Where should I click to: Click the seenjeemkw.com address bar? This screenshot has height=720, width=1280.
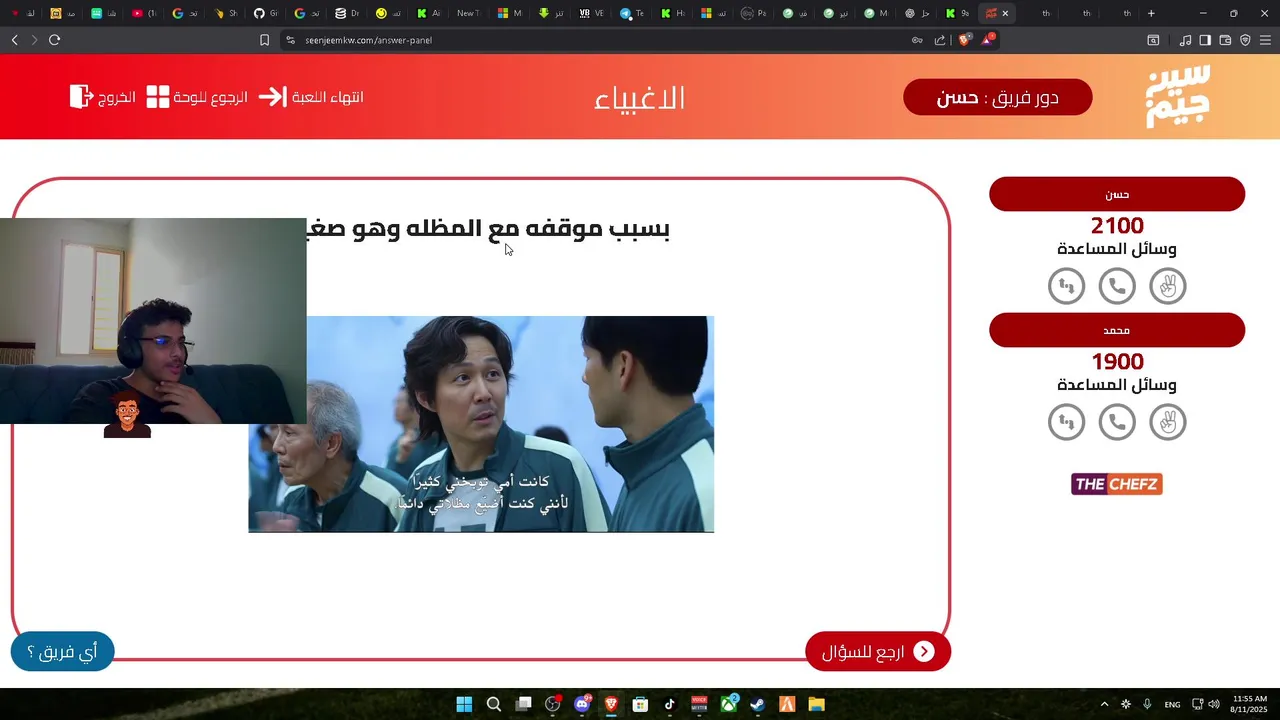coord(600,40)
